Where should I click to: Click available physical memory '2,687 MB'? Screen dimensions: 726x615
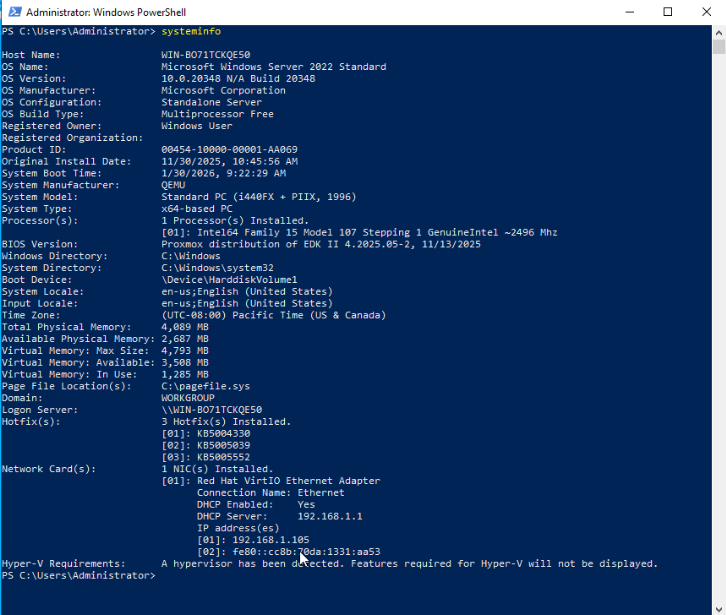185,339
